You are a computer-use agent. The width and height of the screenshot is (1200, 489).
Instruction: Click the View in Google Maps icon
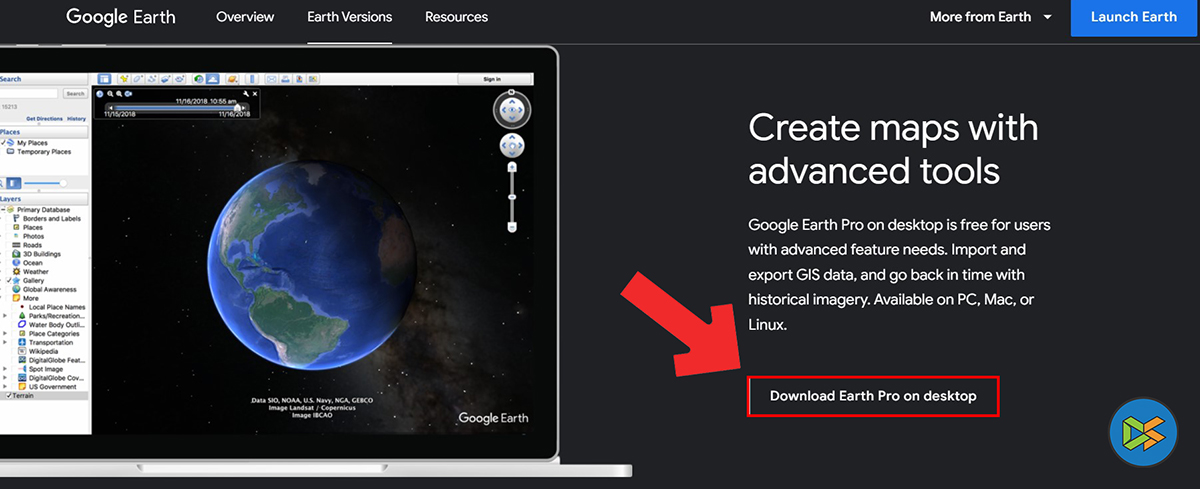[299, 79]
